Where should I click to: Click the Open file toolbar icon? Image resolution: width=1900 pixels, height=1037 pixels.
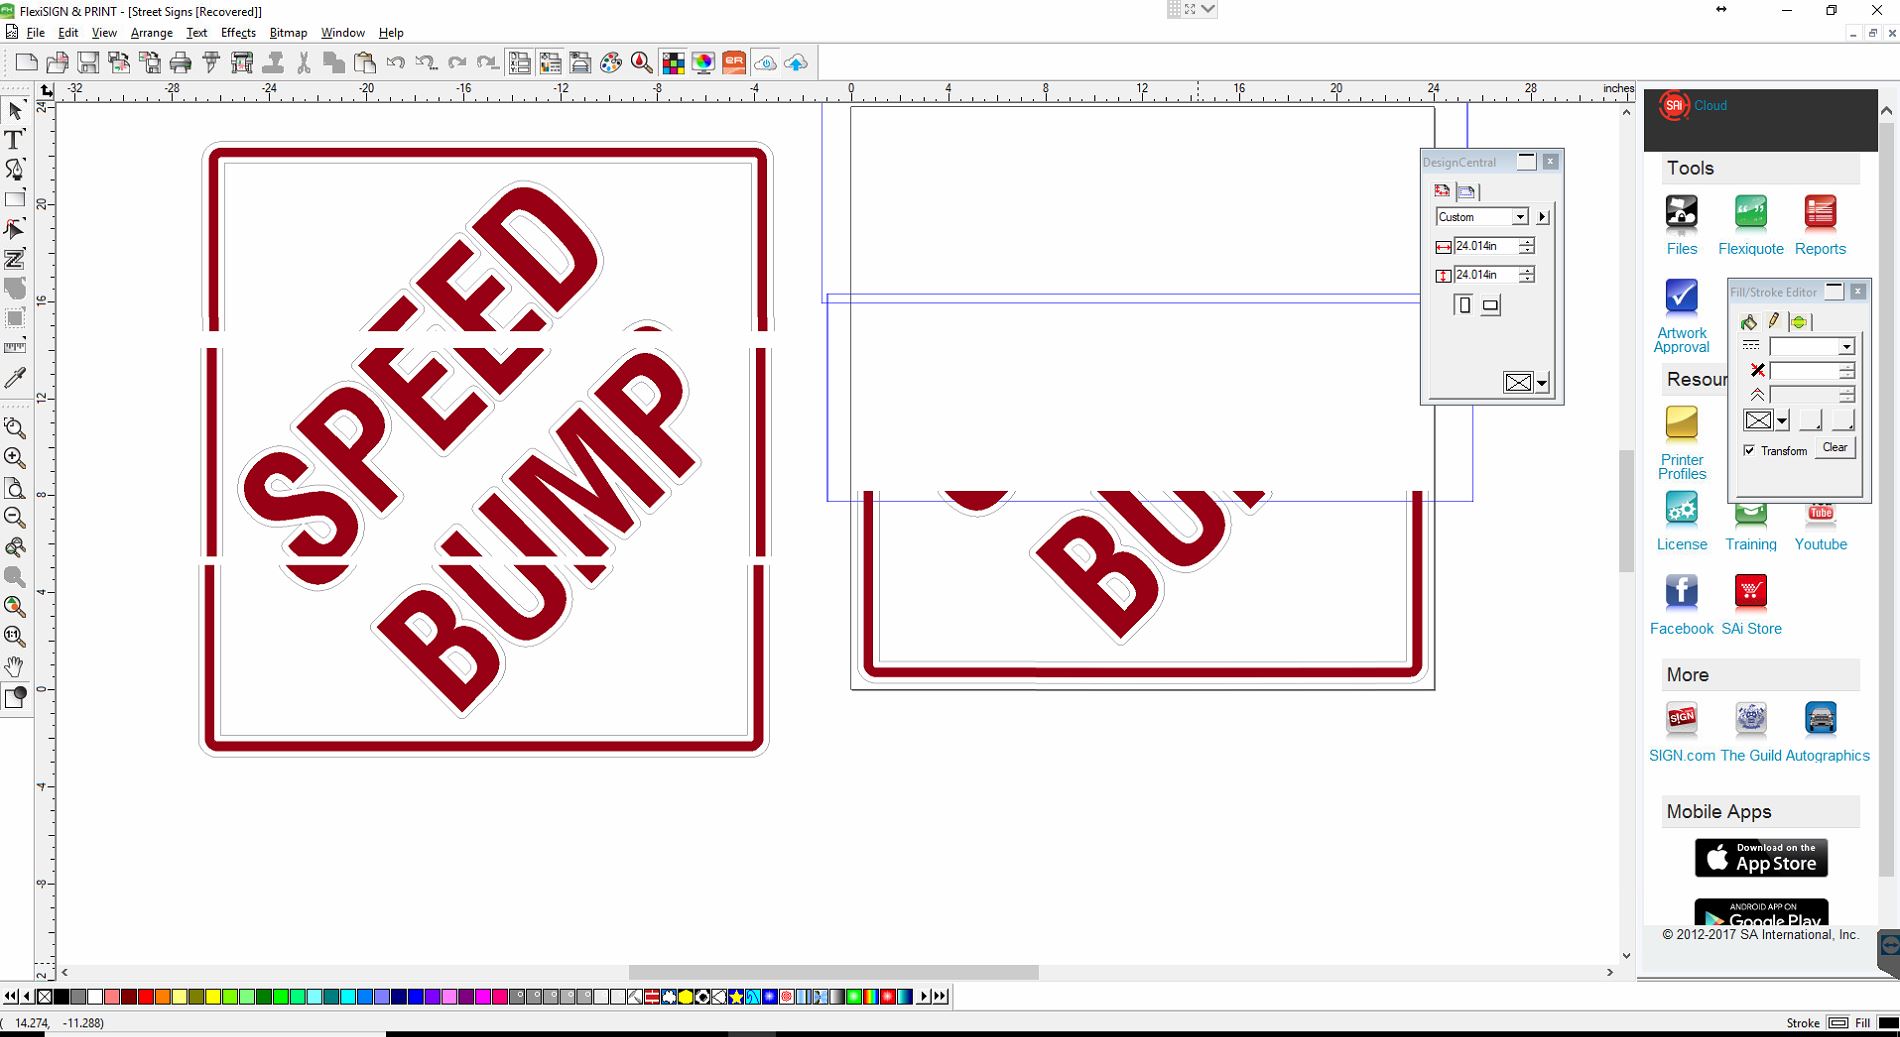58,63
